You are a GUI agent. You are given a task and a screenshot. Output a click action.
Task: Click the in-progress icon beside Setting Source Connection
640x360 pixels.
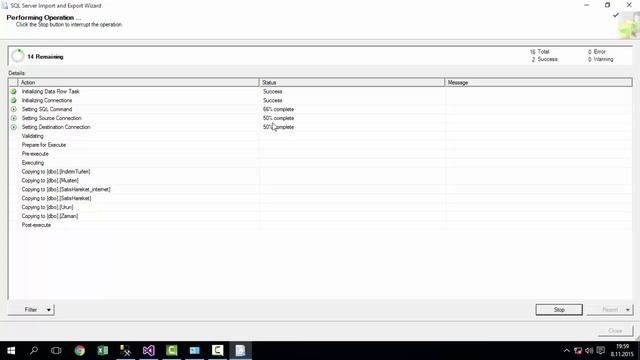13,118
